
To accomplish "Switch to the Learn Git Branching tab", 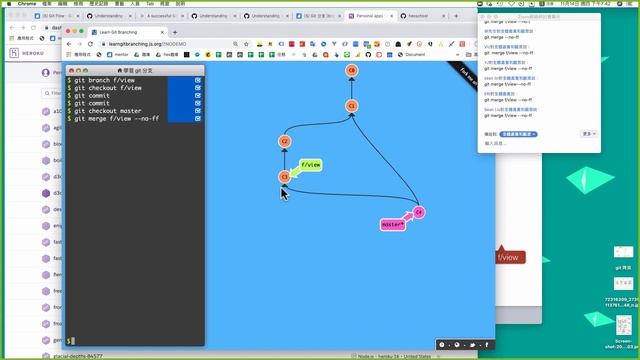I will coord(127,32).
